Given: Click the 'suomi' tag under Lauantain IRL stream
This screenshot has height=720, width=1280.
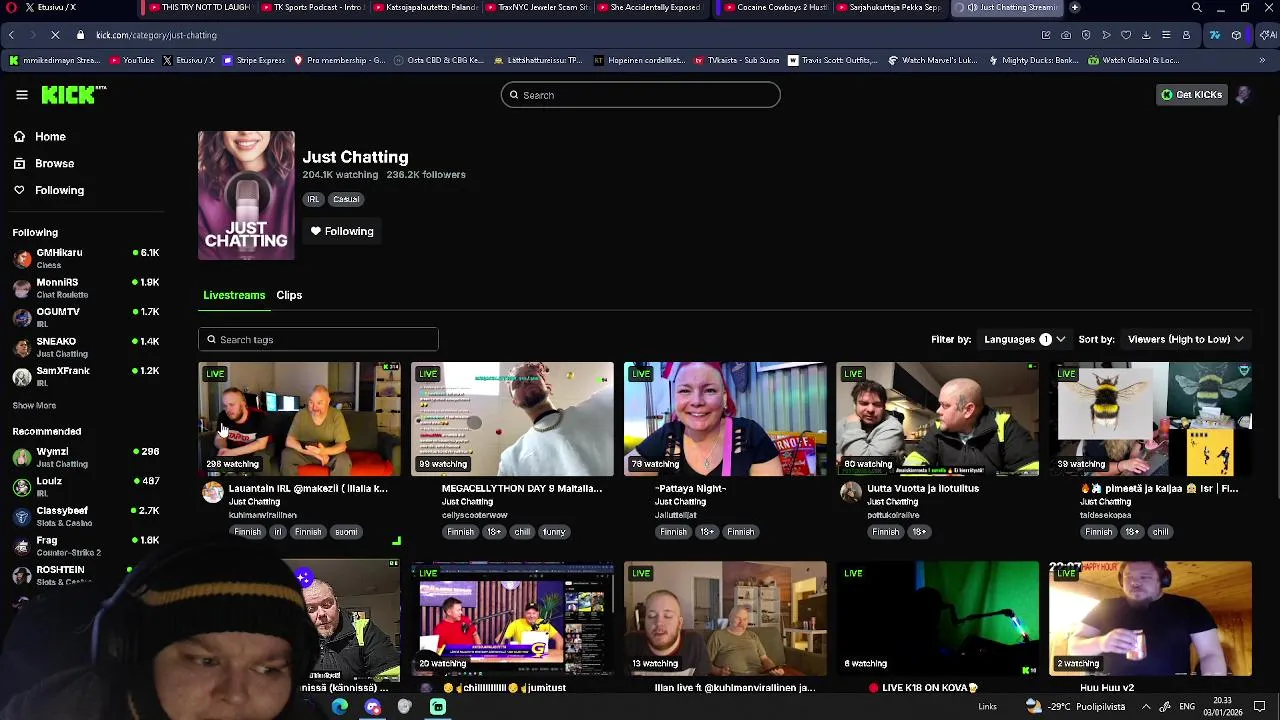Looking at the screenshot, I should 346,532.
